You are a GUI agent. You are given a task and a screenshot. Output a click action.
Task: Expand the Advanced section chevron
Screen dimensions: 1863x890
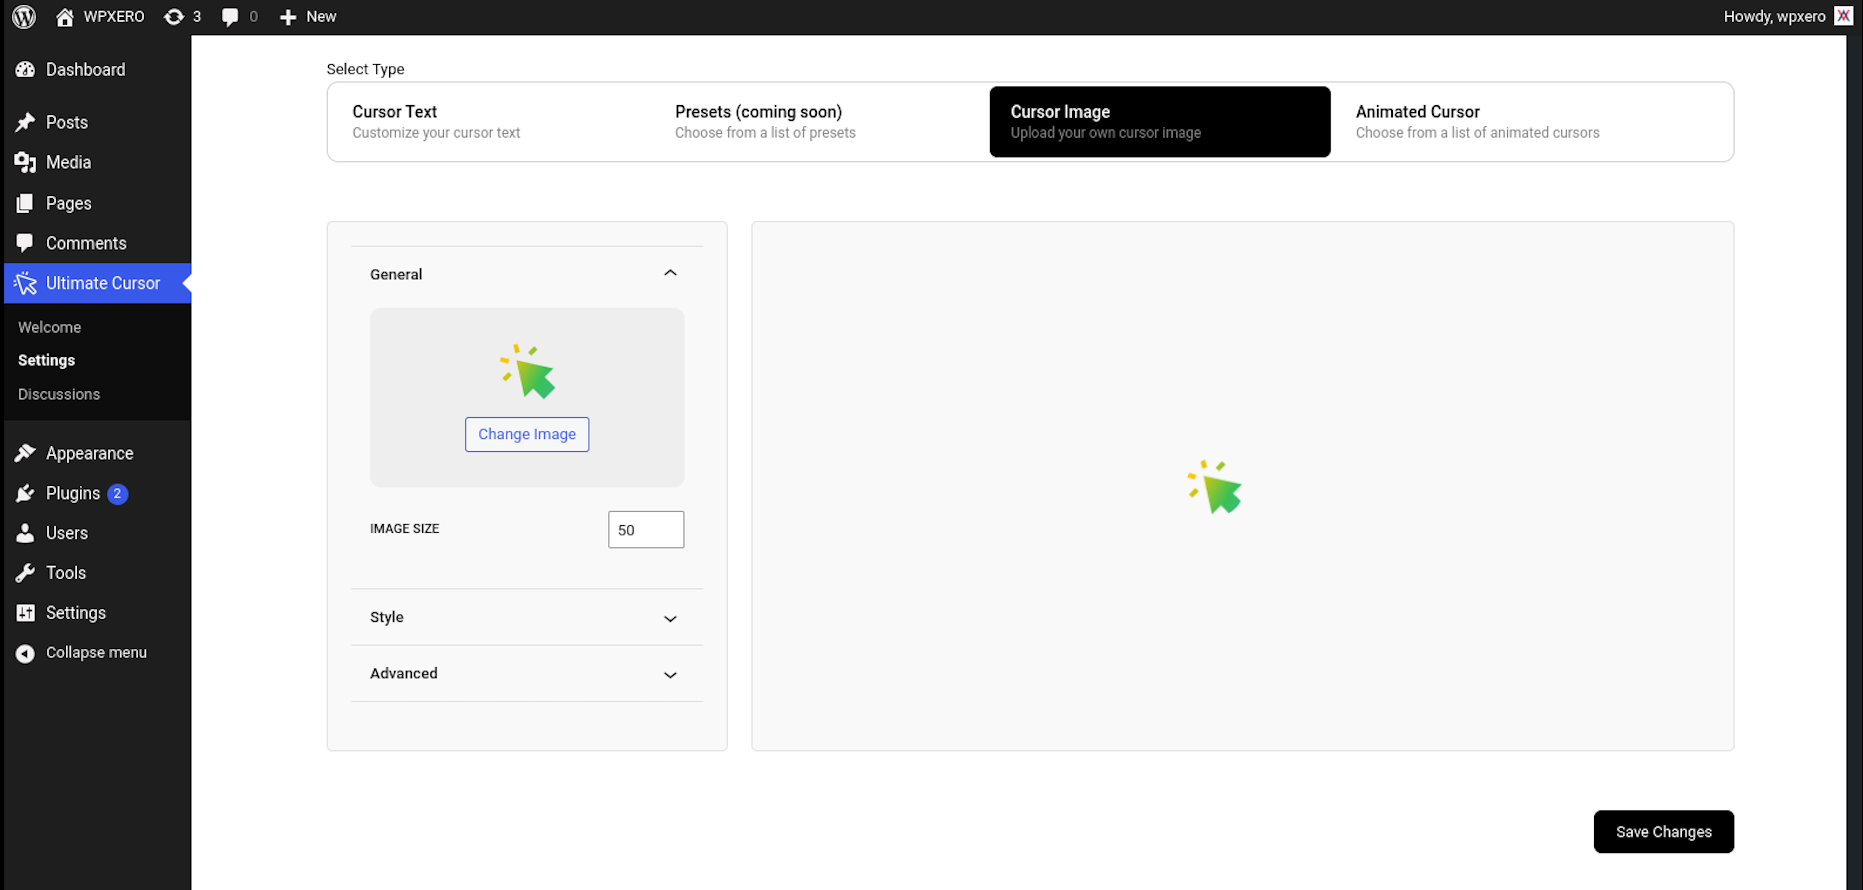pyautogui.click(x=670, y=674)
